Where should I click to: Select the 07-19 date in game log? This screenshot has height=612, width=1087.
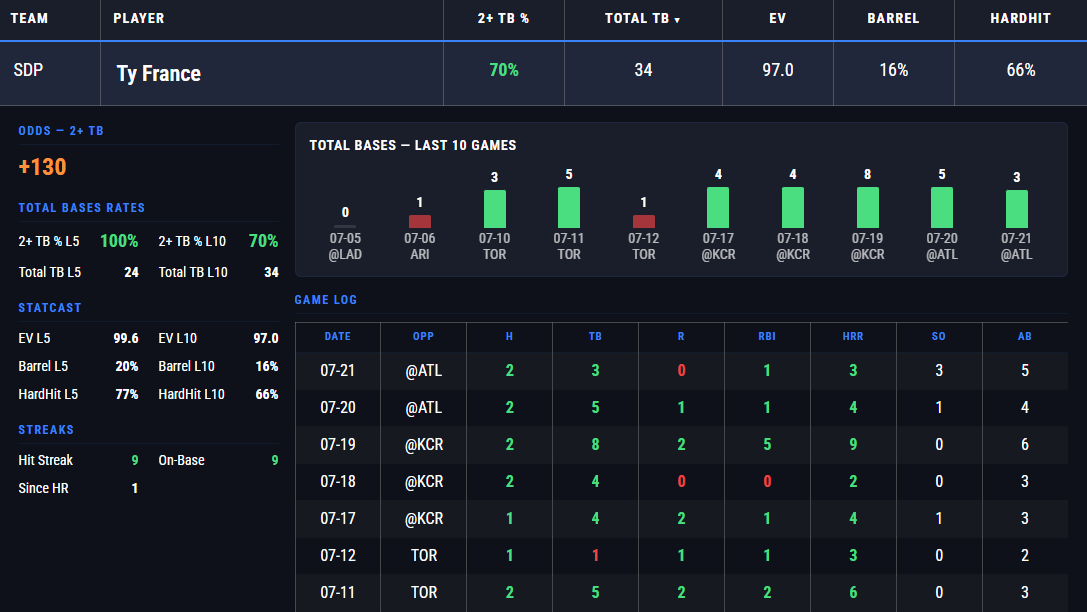tap(338, 444)
